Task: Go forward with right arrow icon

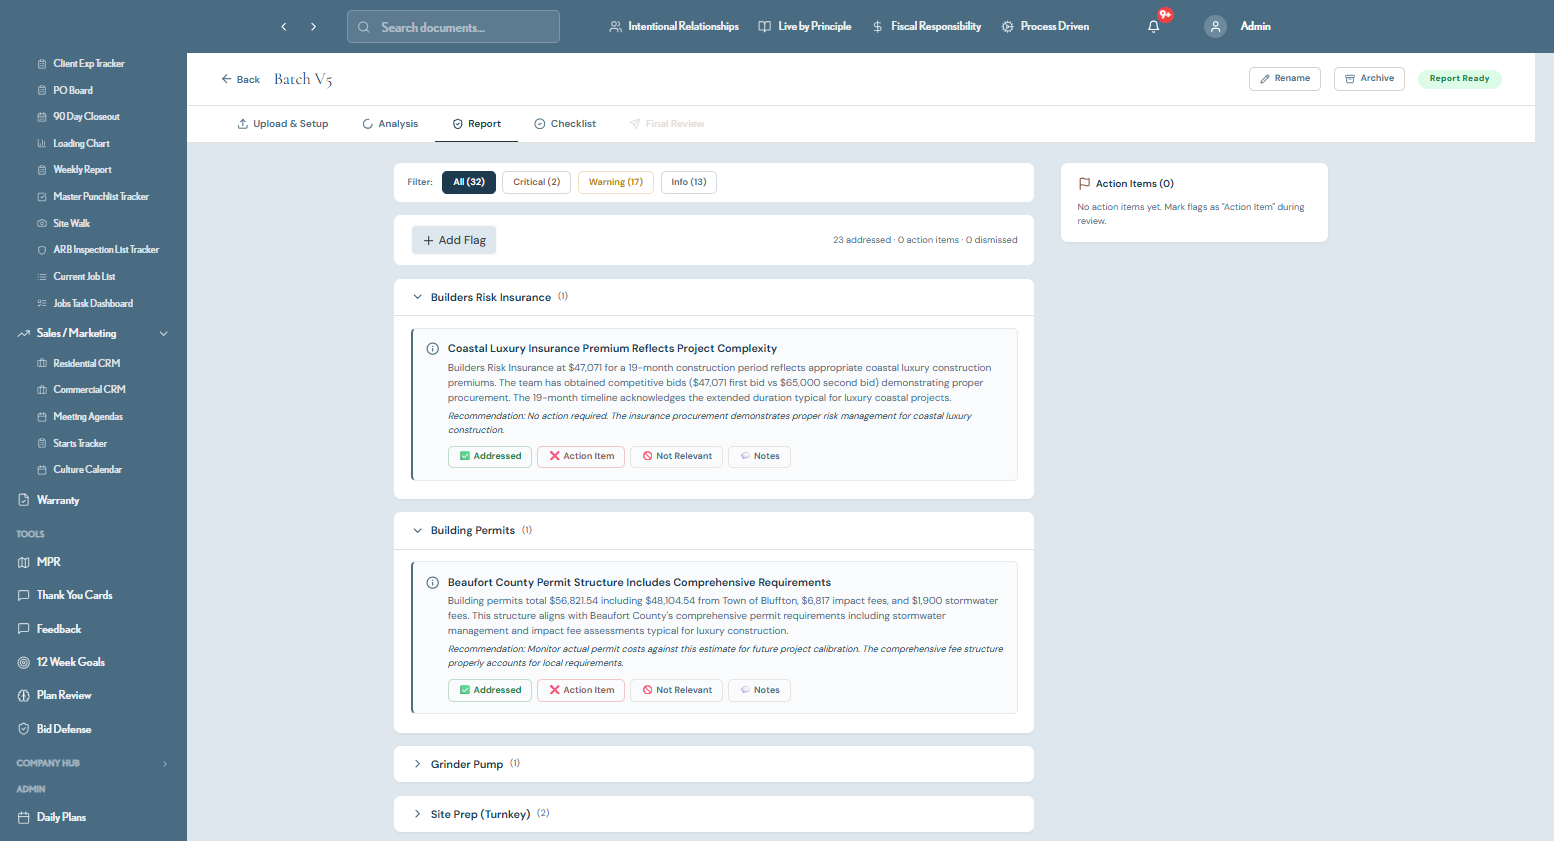Action: [x=313, y=27]
